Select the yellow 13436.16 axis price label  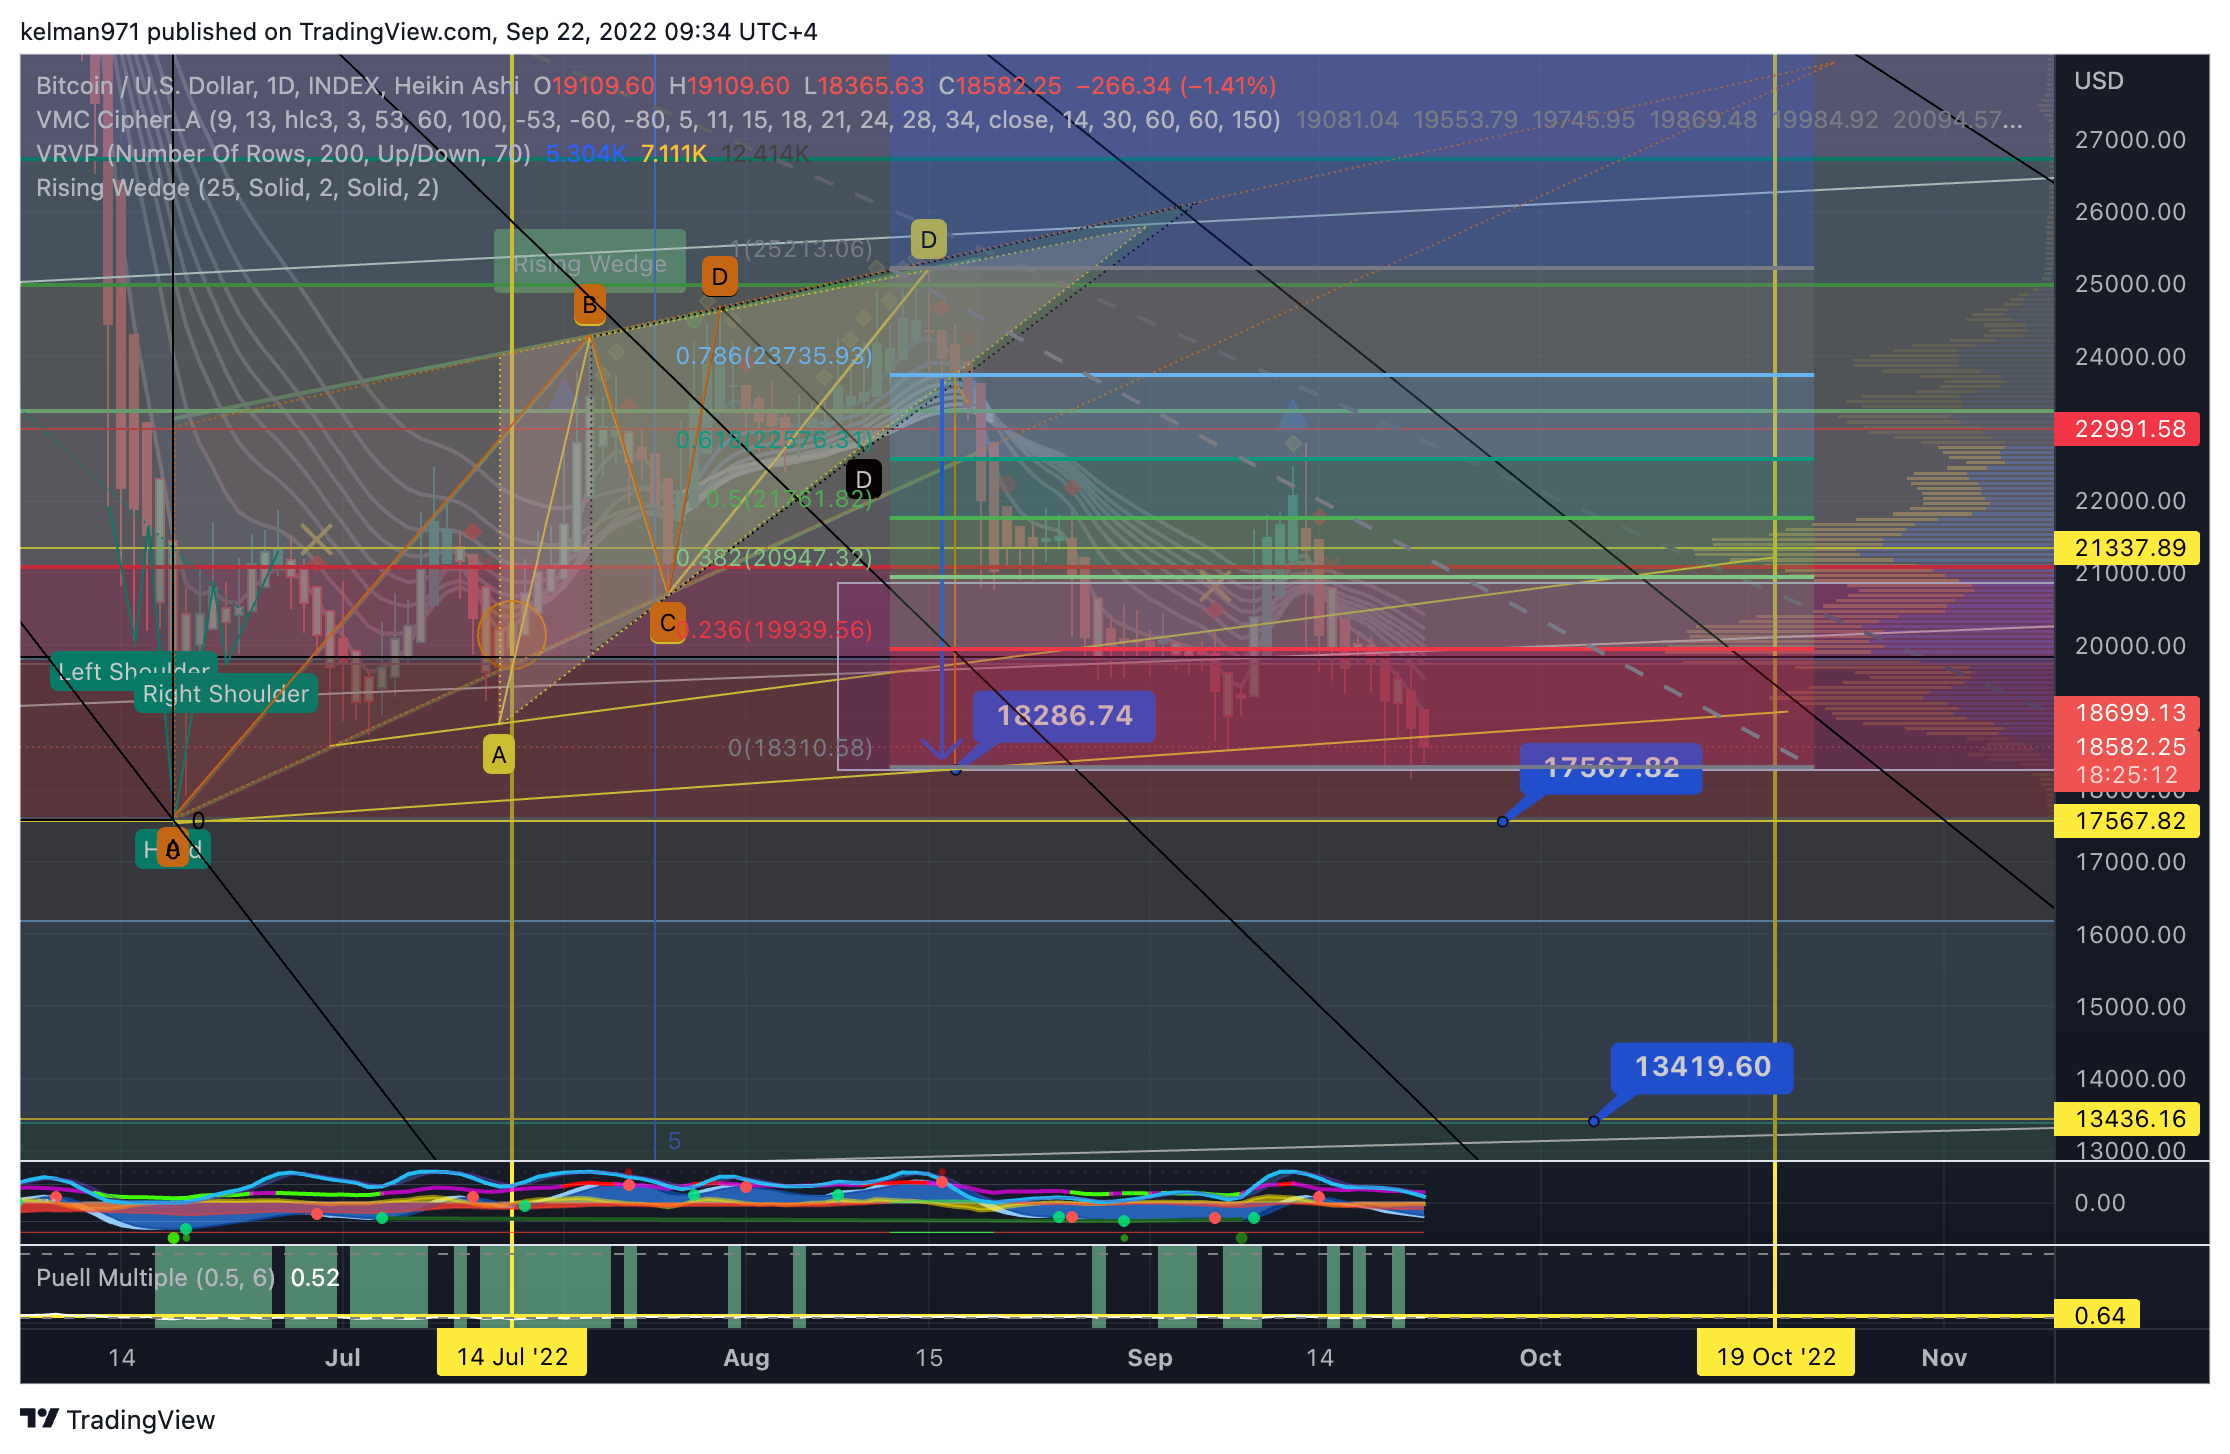point(2126,1118)
